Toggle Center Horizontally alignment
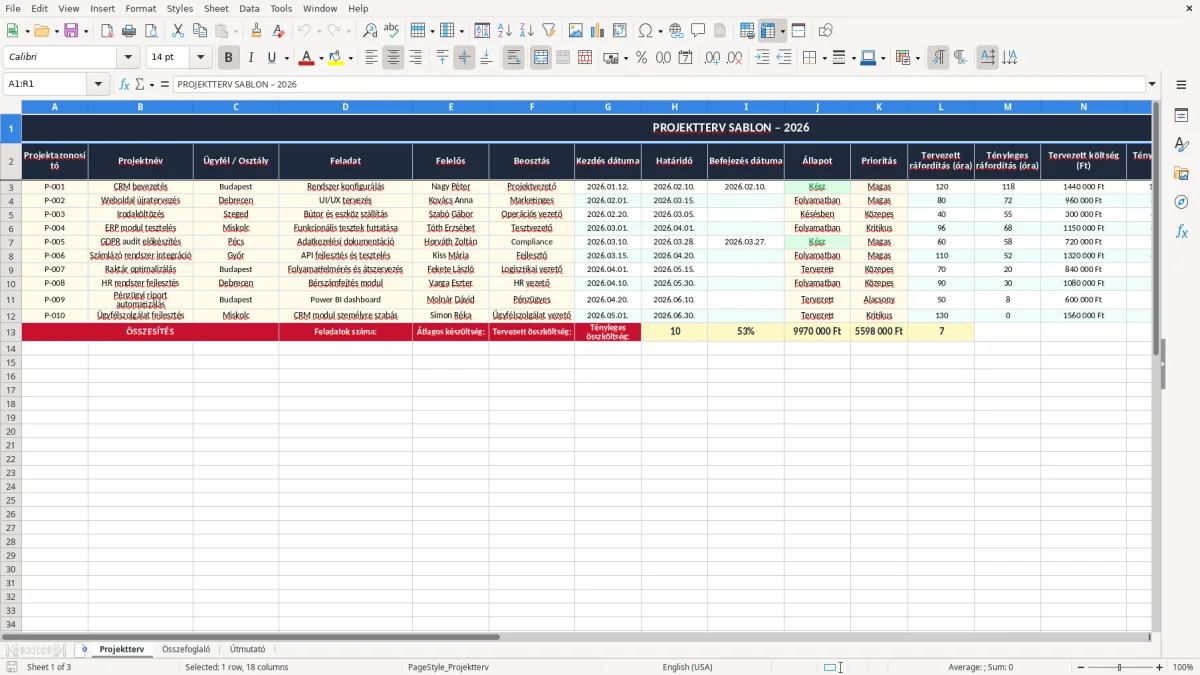Screen dimensions: 1200x675 coord(393,58)
